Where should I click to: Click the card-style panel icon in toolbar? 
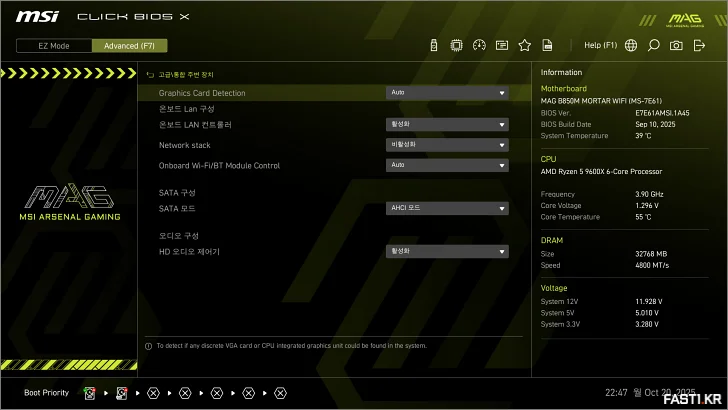[502, 46]
